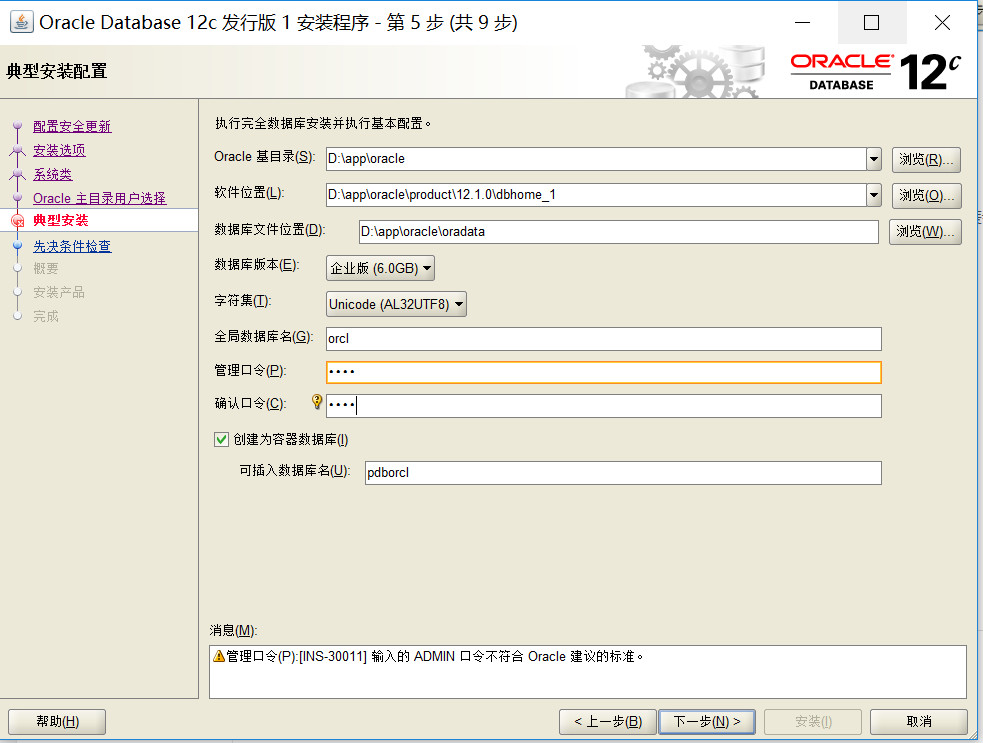Minimize the installer window
The image size is (983, 743).
(x=802, y=23)
